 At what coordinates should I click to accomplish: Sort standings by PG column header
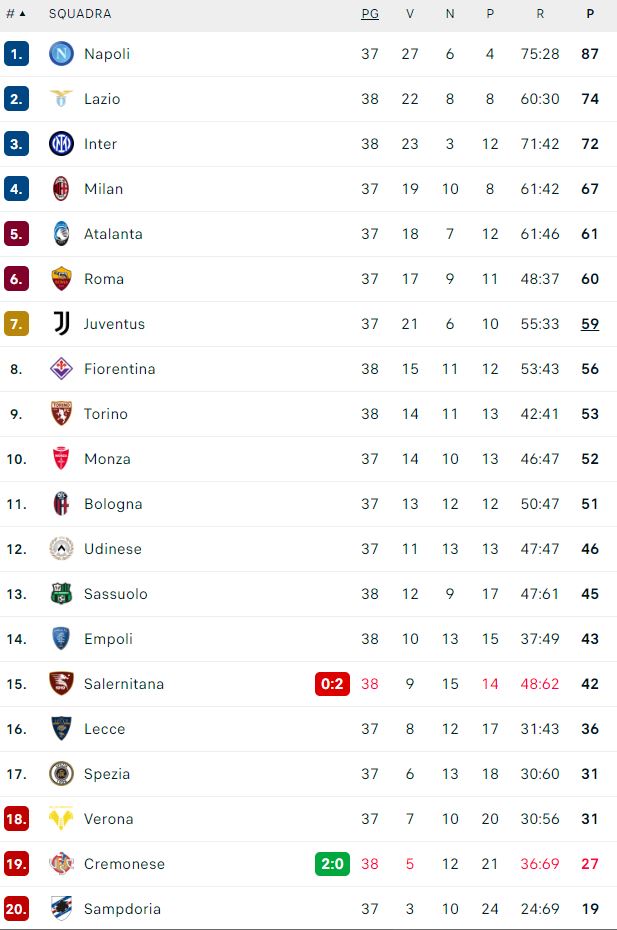point(370,14)
